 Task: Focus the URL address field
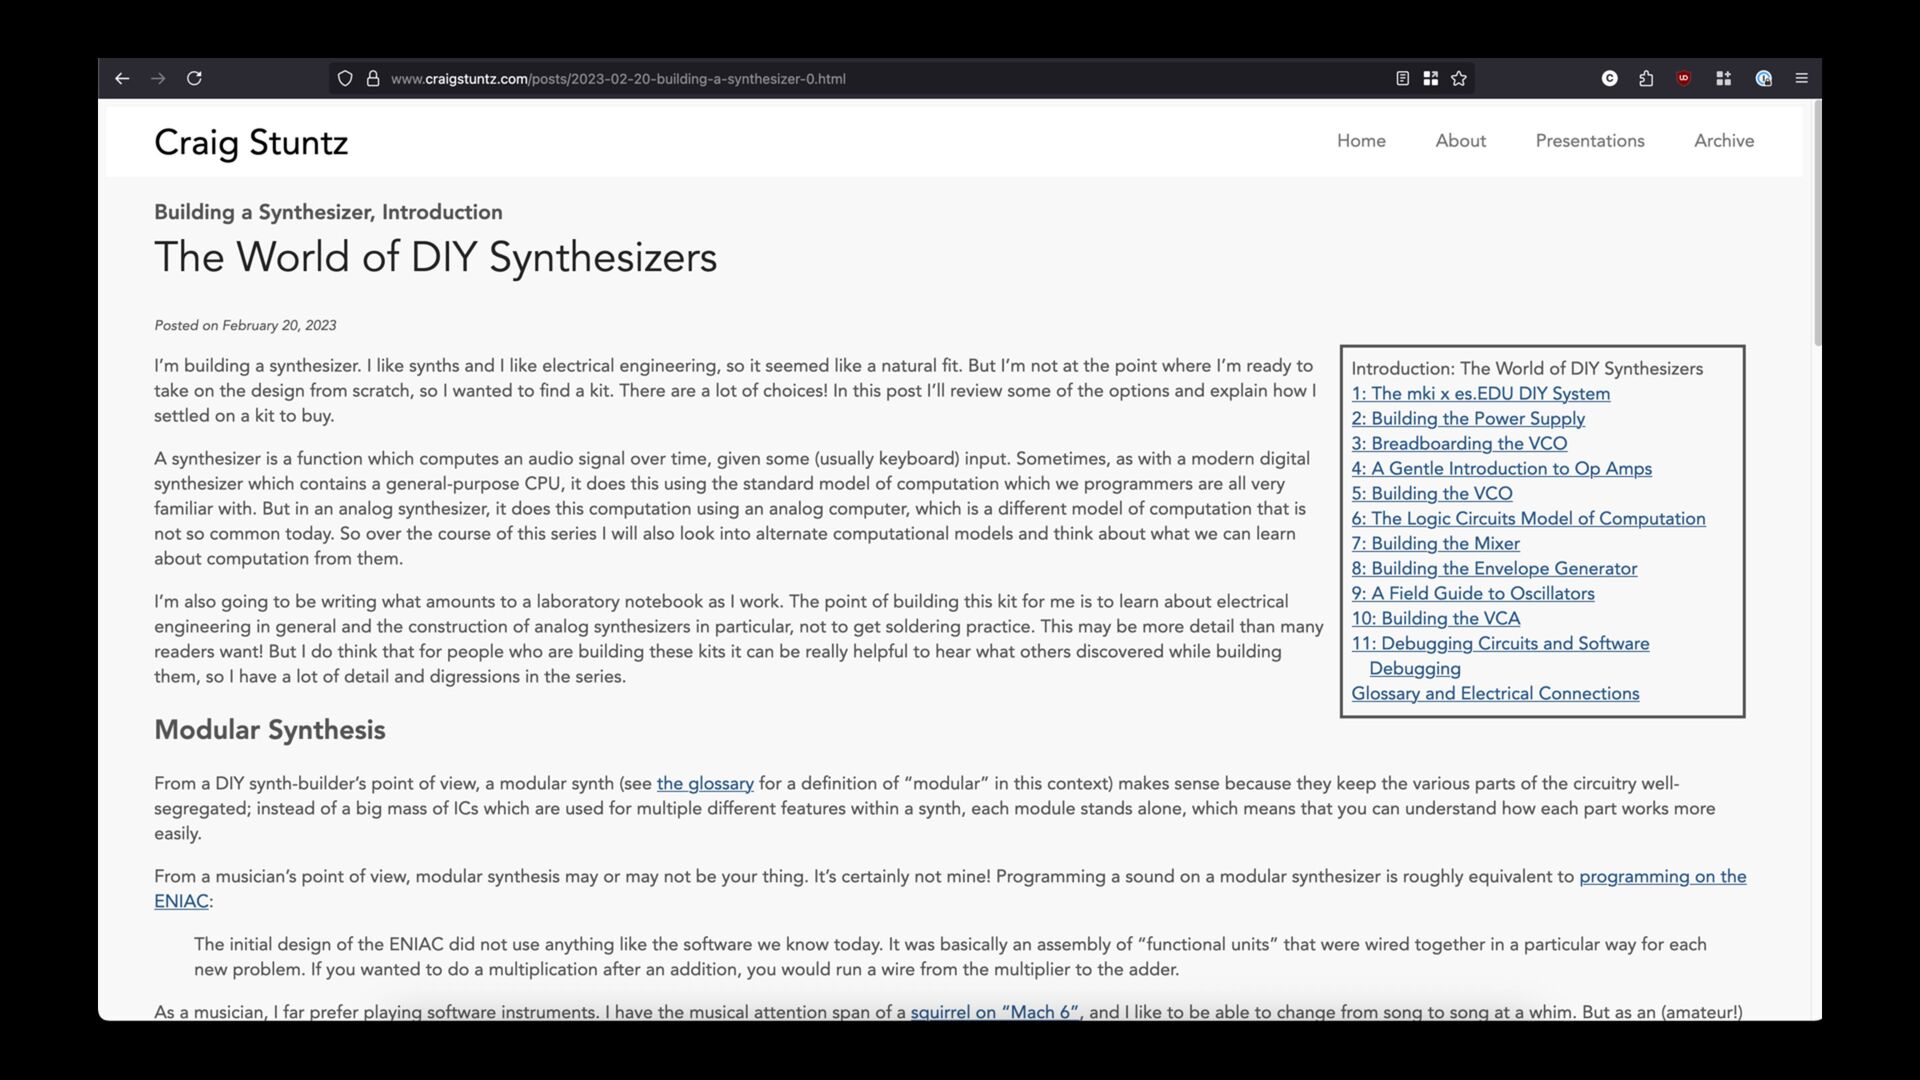[x=800, y=78]
